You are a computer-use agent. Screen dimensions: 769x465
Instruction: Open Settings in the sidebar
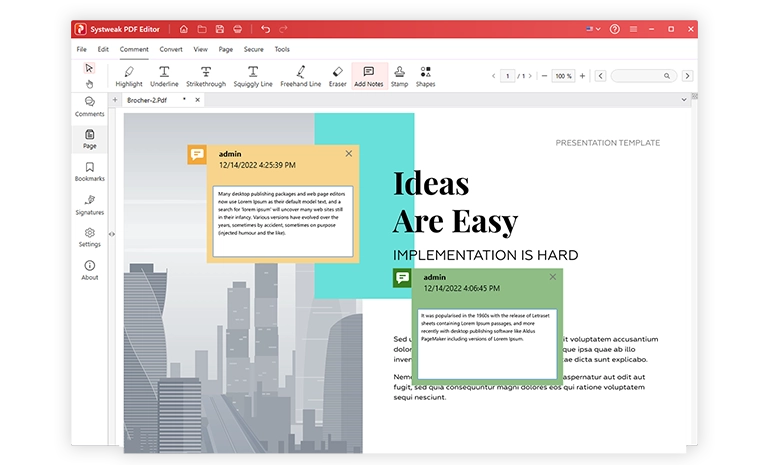coord(89,237)
